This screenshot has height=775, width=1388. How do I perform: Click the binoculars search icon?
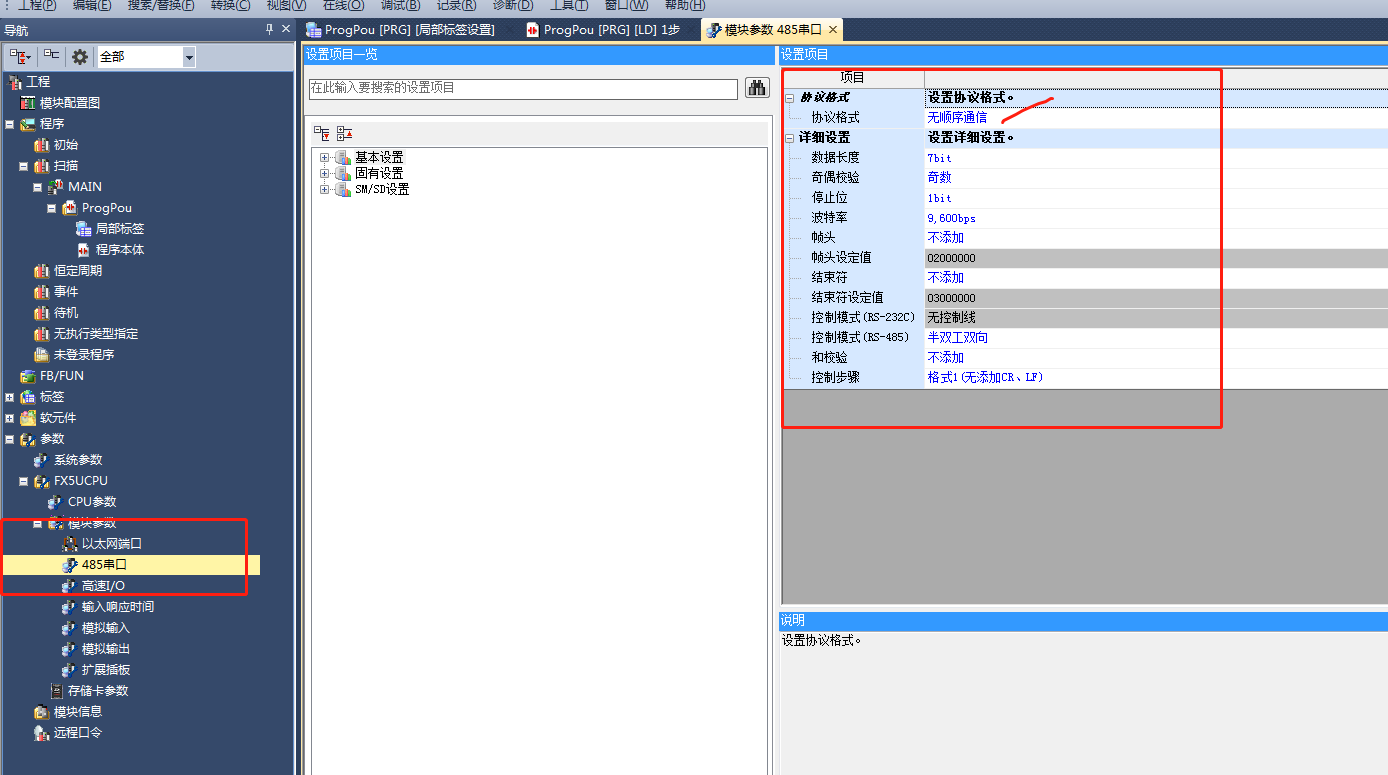point(757,88)
